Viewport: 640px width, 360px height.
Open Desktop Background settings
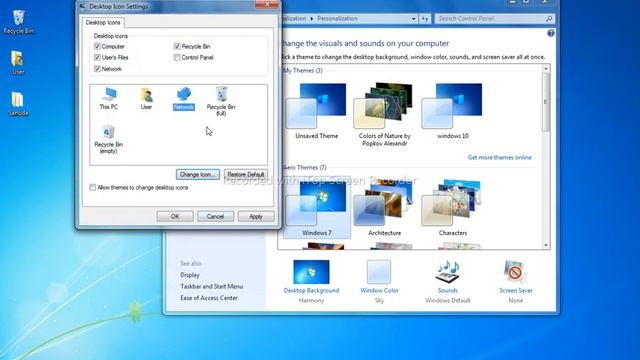311,282
